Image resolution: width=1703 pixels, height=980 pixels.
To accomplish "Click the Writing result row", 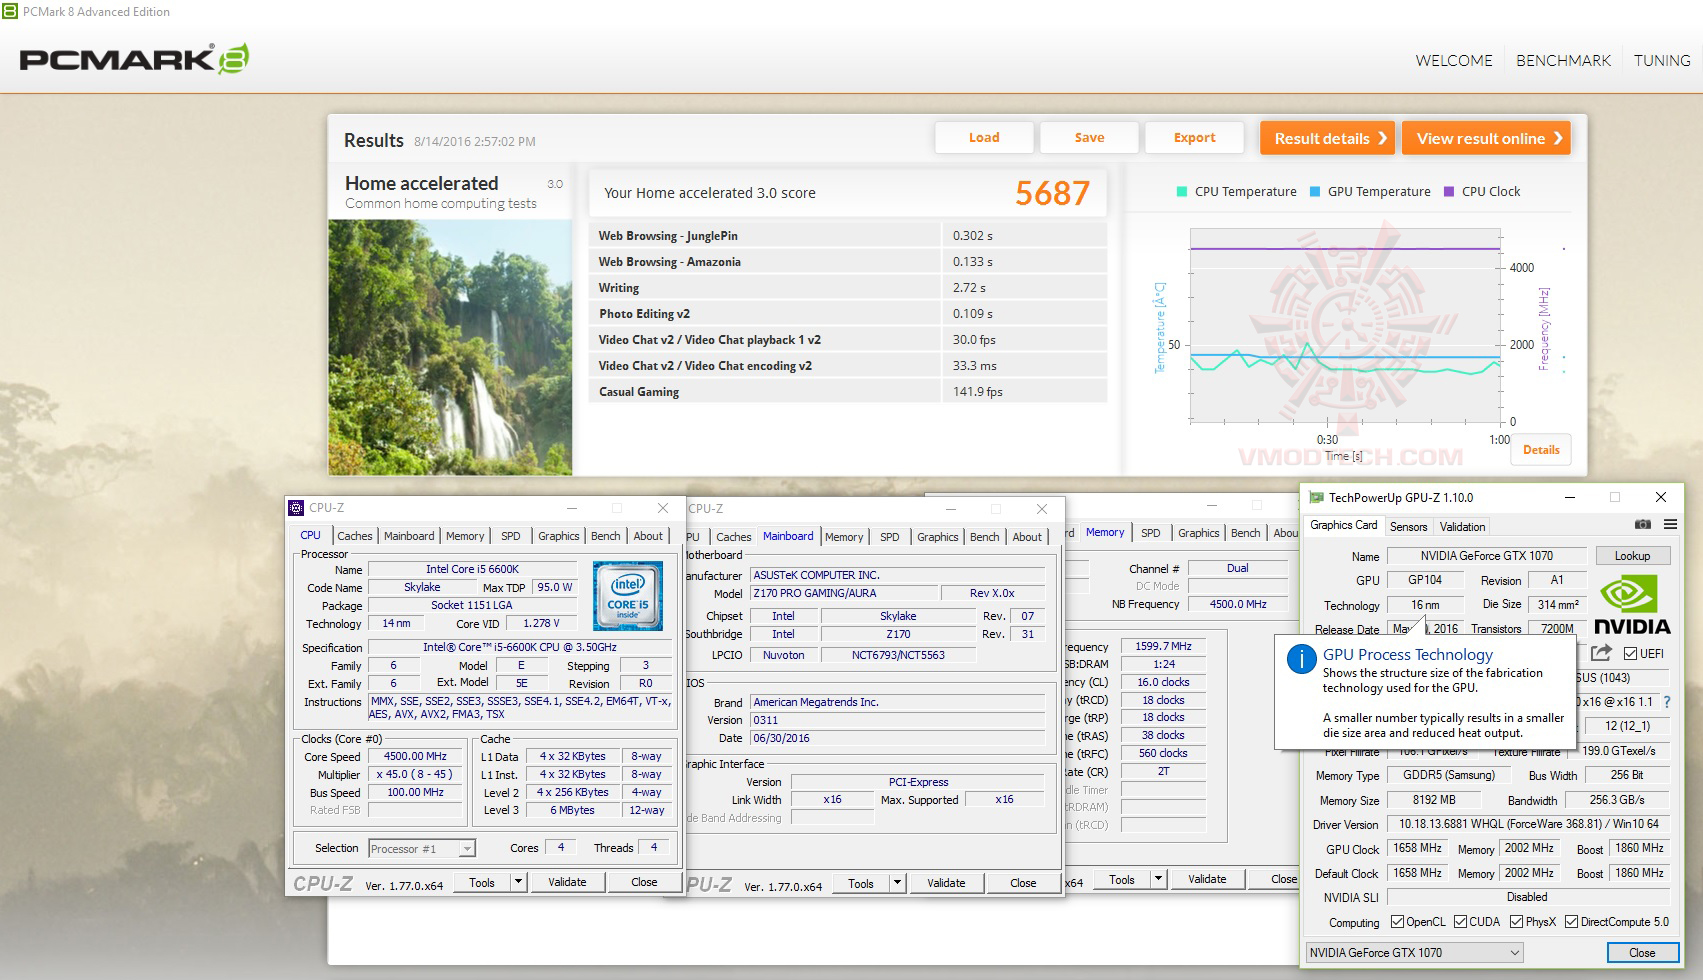I will pyautogui.click(x=847, y=288).
